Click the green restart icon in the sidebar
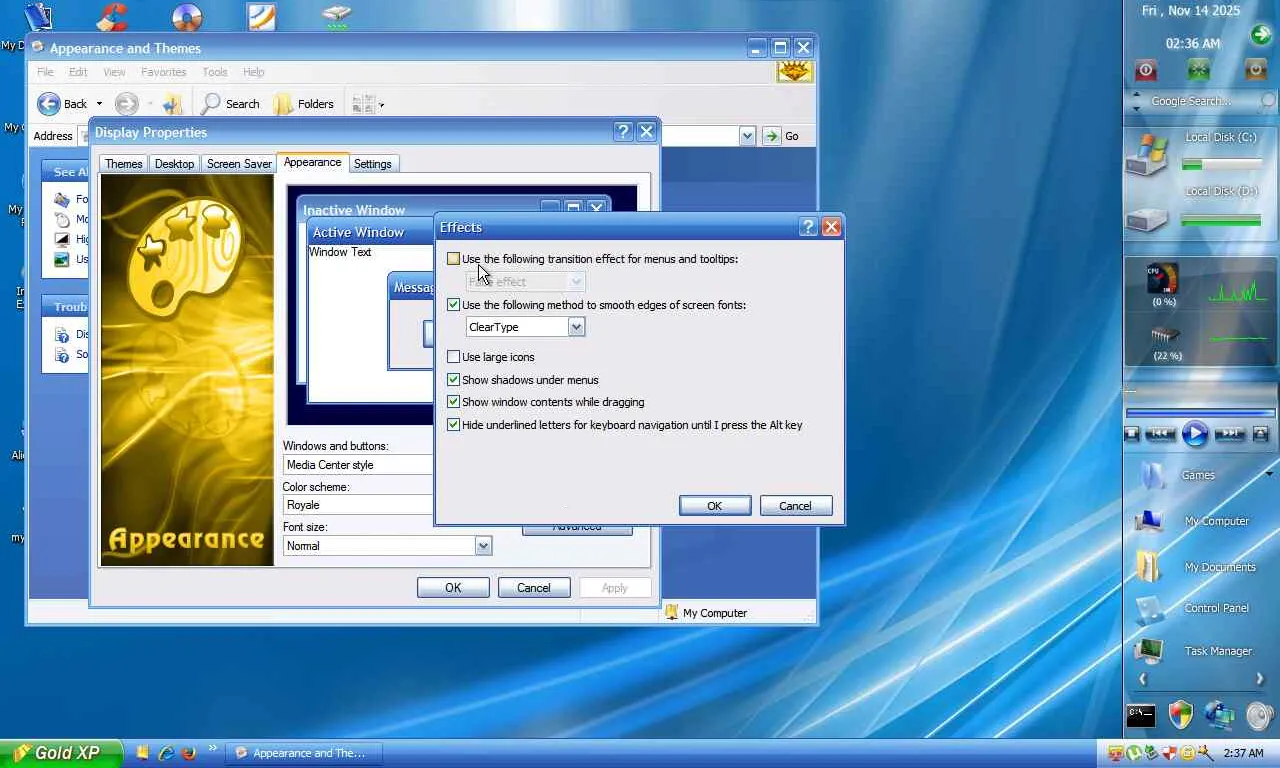Viewport: 1280px width, 768px height. [x=1199, y=69]
